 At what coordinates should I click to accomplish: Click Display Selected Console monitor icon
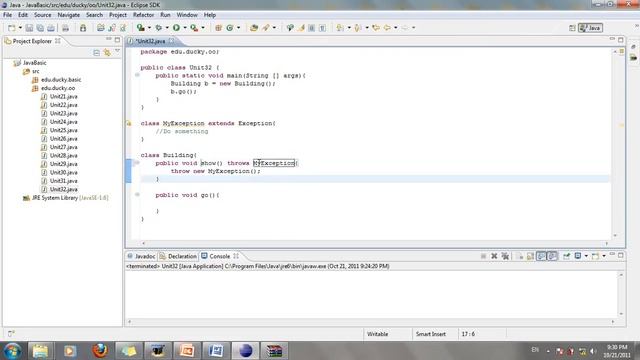coord(578,256)
